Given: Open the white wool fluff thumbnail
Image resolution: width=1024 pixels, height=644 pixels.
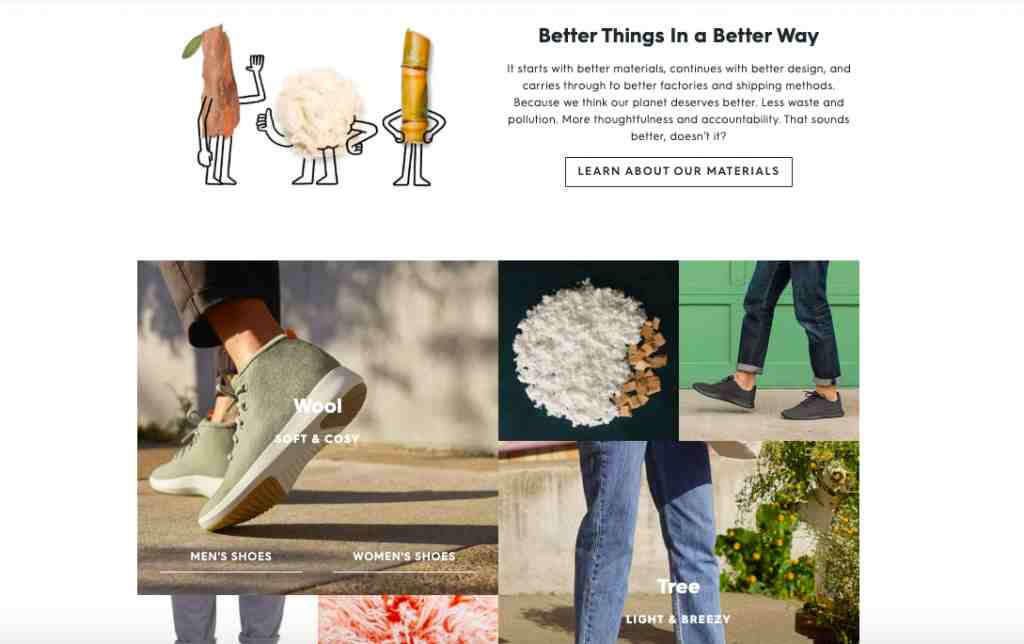Looking at the screenshot, I should pos(588,351).
